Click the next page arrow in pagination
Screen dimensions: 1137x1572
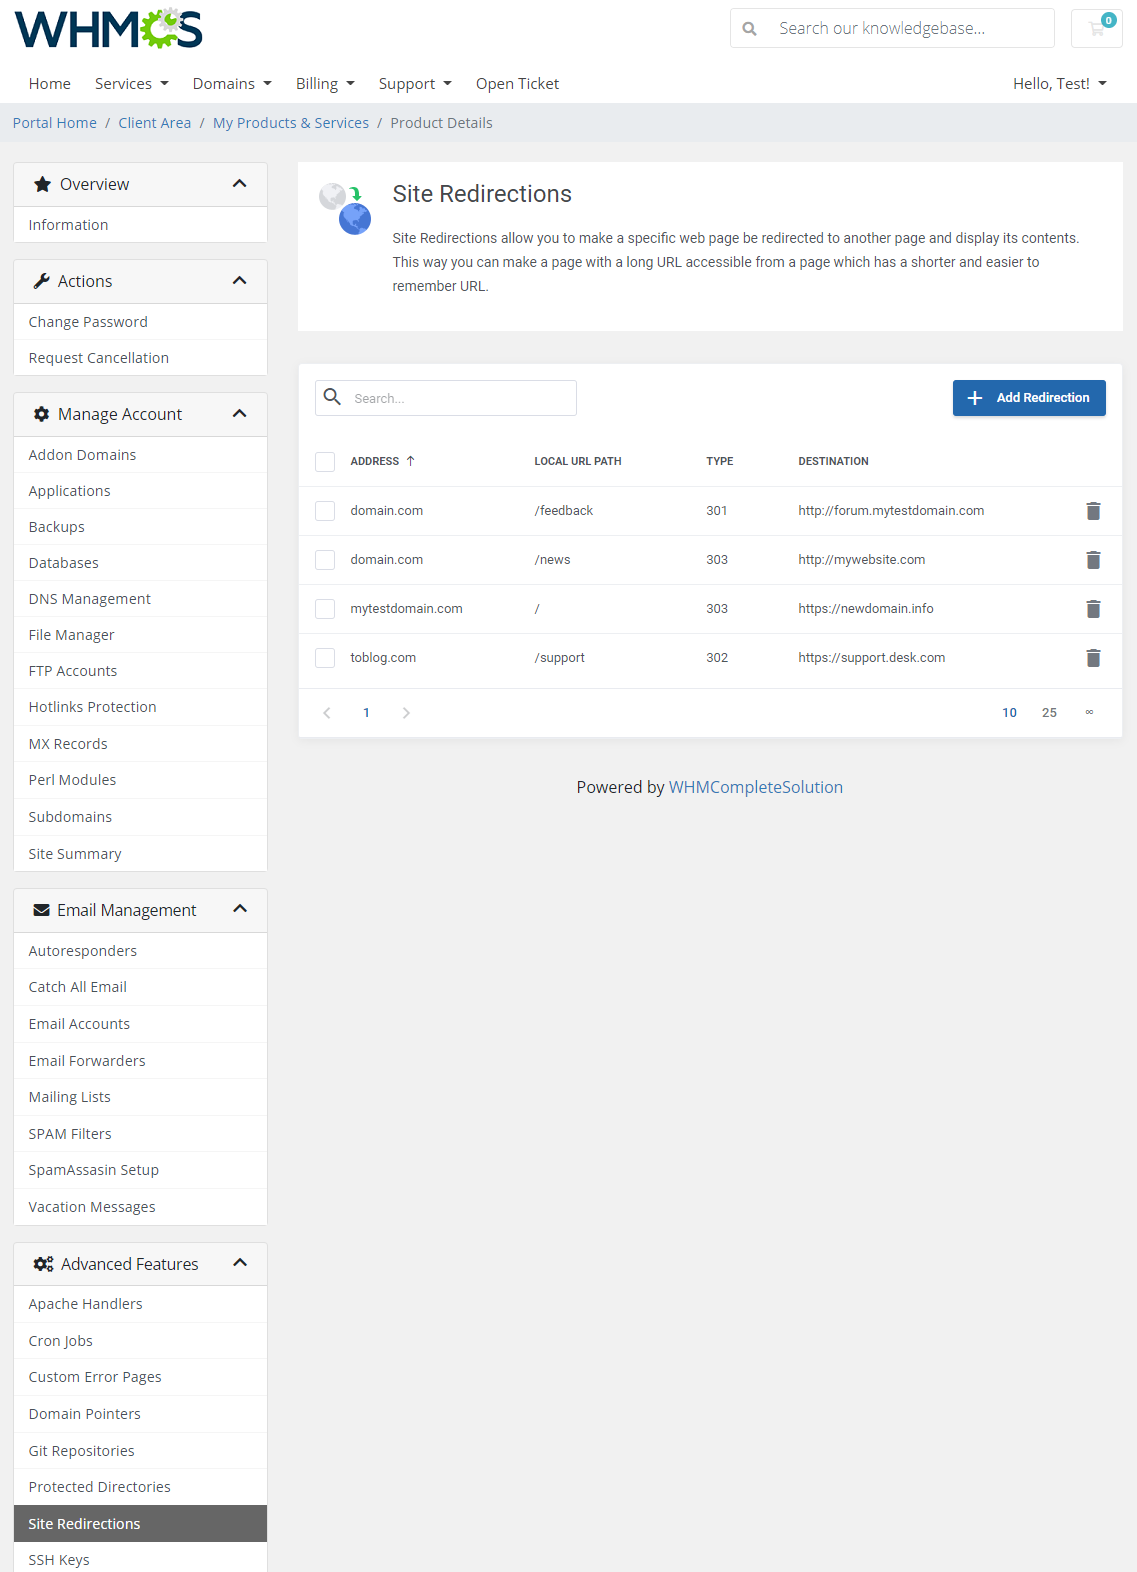[406, 713]
